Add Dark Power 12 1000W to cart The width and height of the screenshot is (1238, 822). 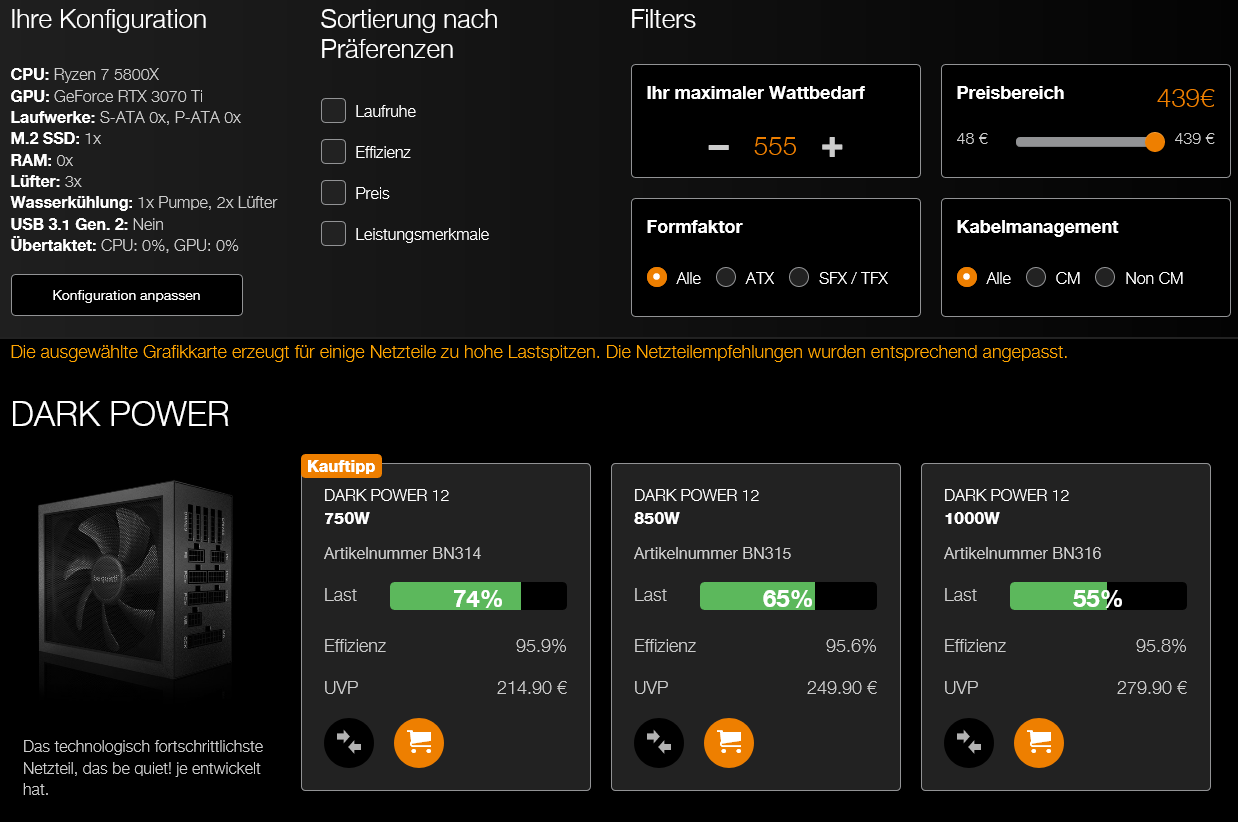[x=1039, y=742]
